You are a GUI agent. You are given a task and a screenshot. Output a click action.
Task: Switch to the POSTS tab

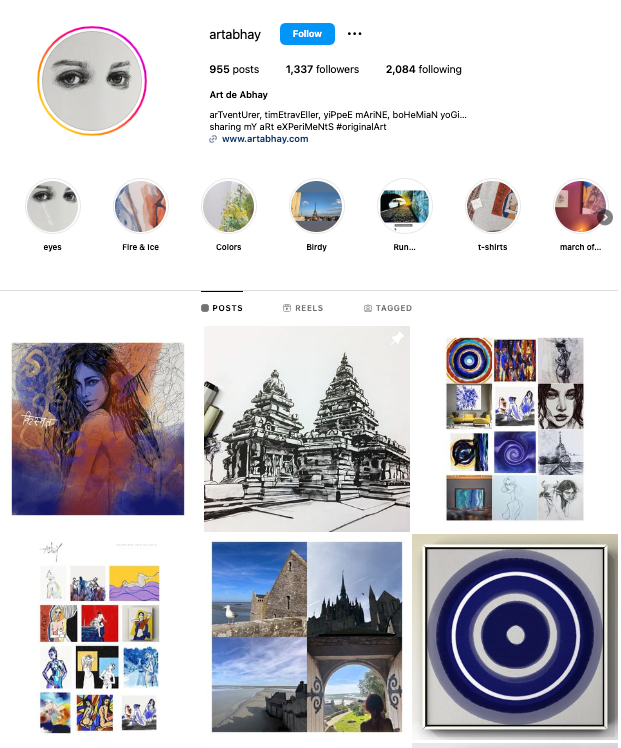(222, 308)
